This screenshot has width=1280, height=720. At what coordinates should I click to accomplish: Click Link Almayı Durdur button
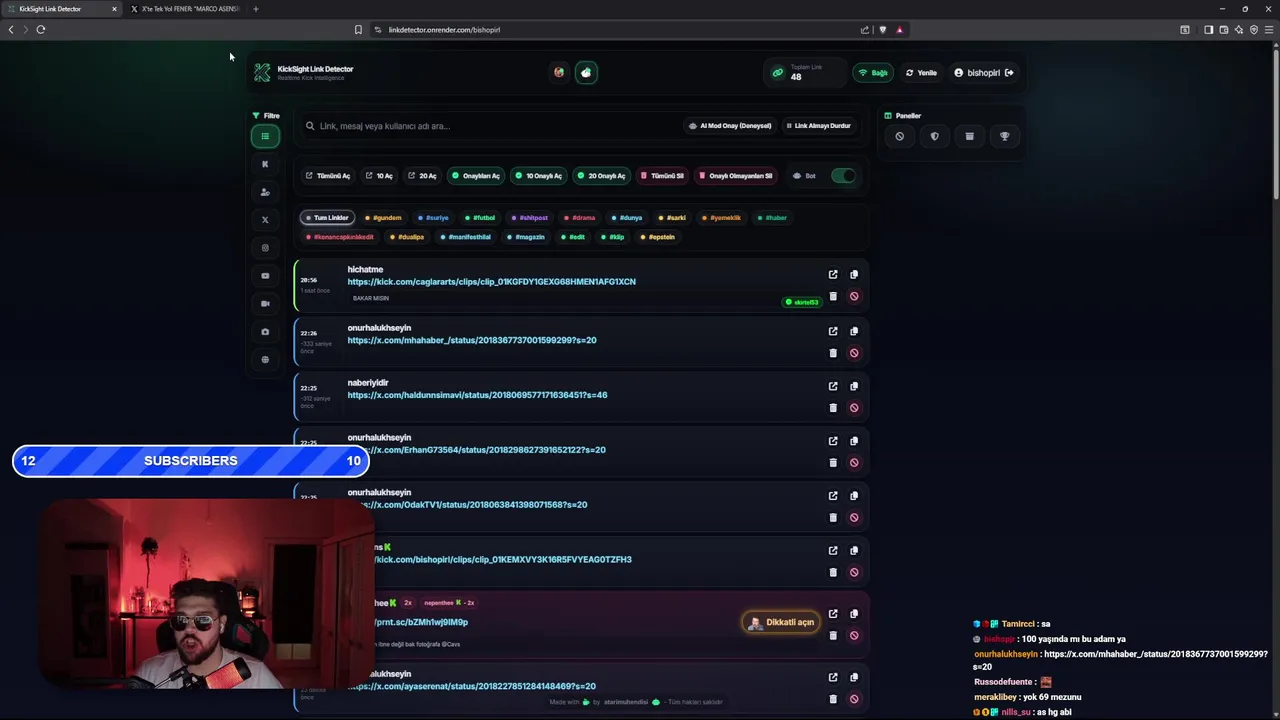point(818,126)
